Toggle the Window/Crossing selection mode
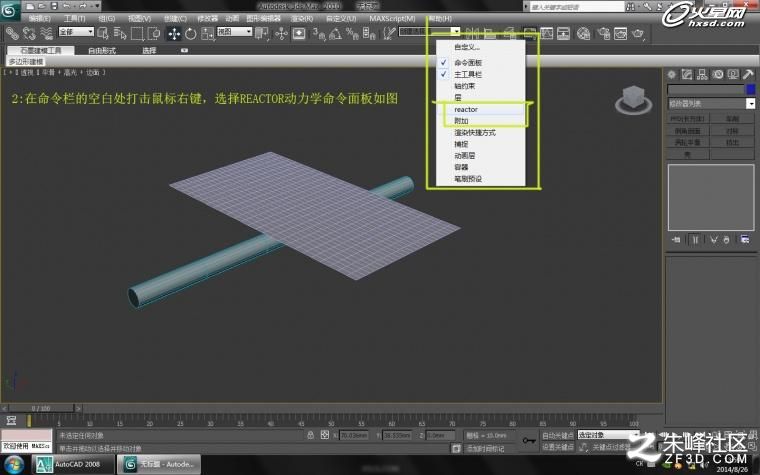This screenshot has width=760, height=475. (154, 33)
